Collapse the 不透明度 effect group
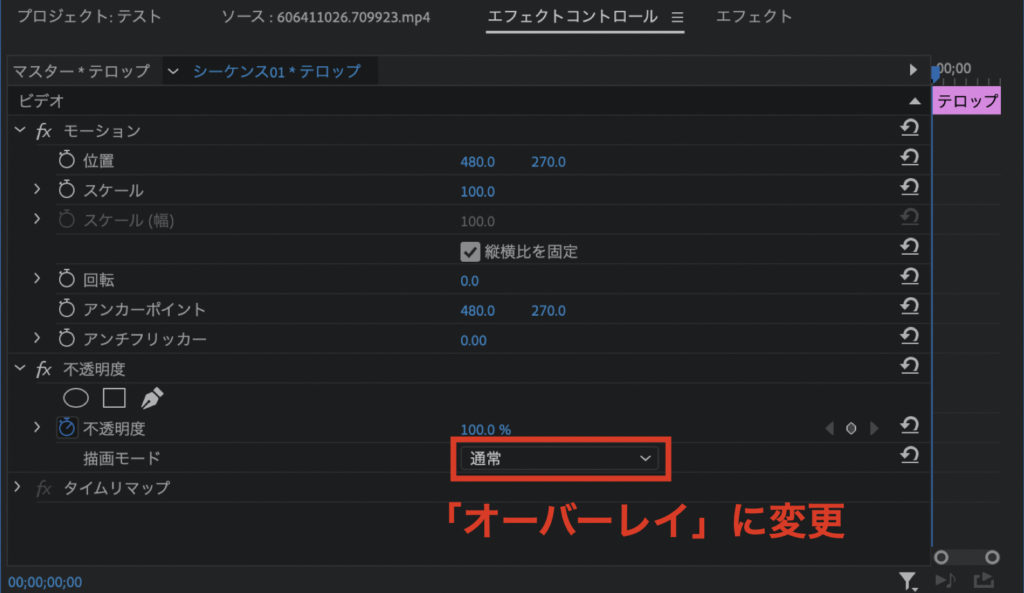This screenshot has height=593, width=1024. (20, 368)
